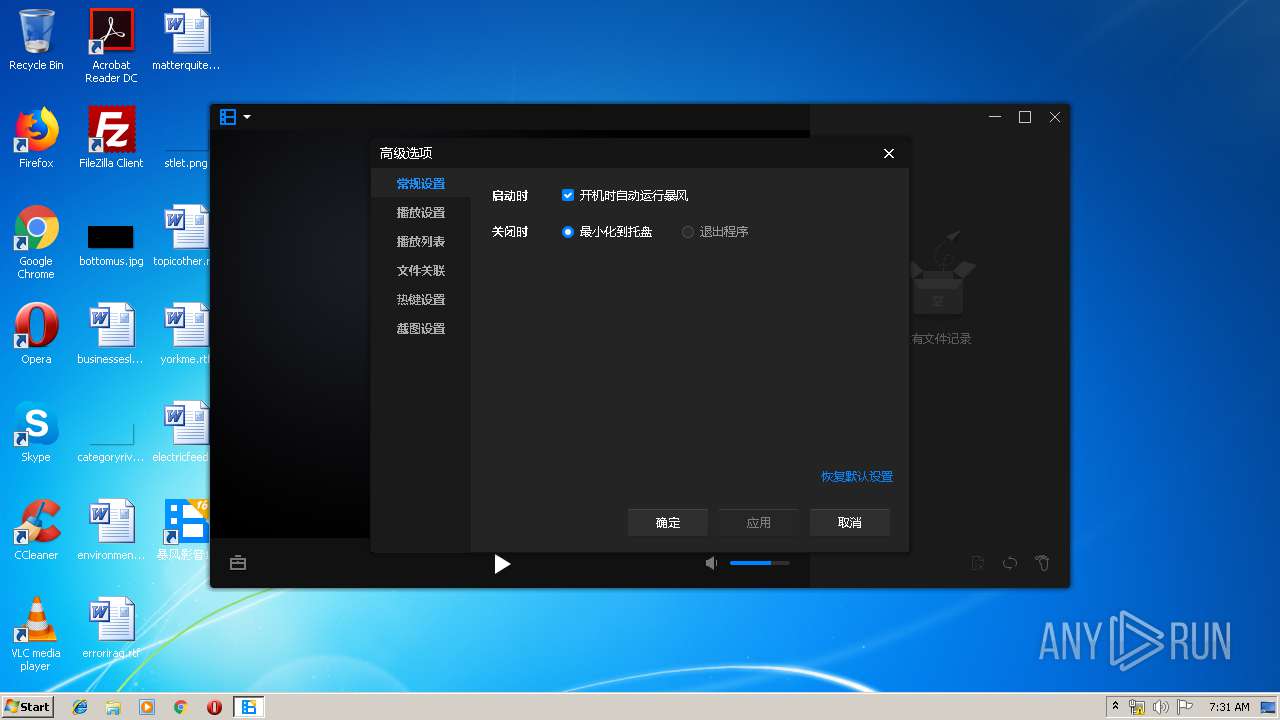Confirm with the 确定 button
The width and height of the screenshot is (1280, 720).
668,523
